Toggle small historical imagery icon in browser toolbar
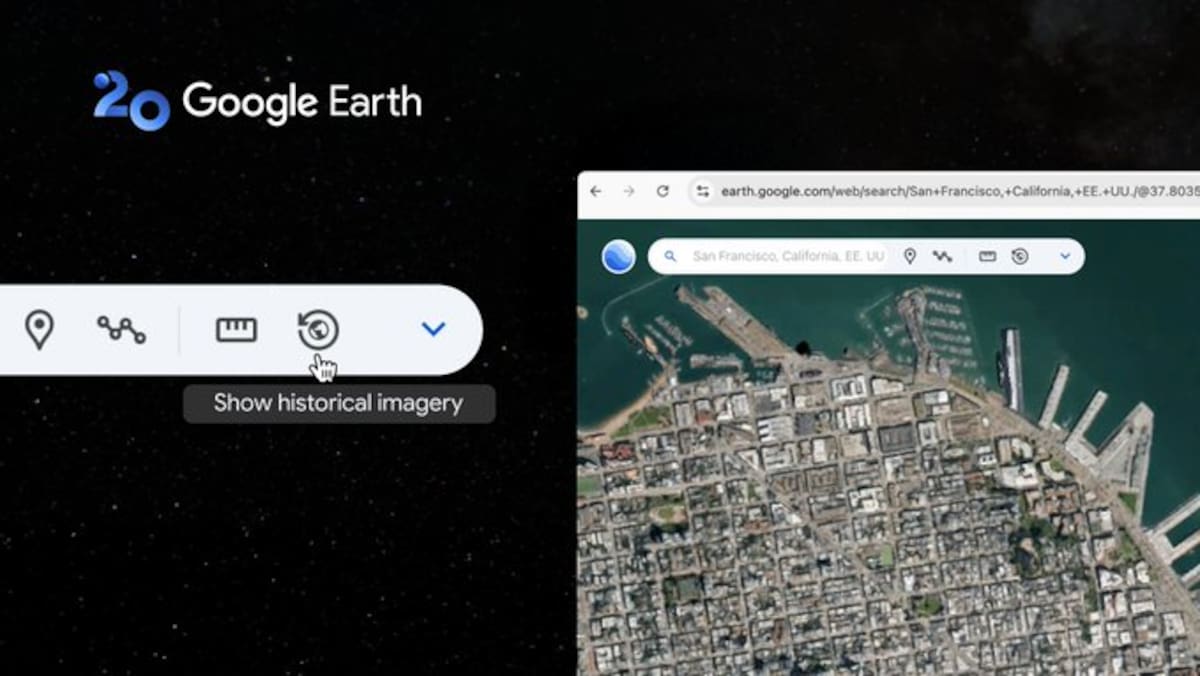The height and width of the screenshot is (676, 1200). [1020, 257]
